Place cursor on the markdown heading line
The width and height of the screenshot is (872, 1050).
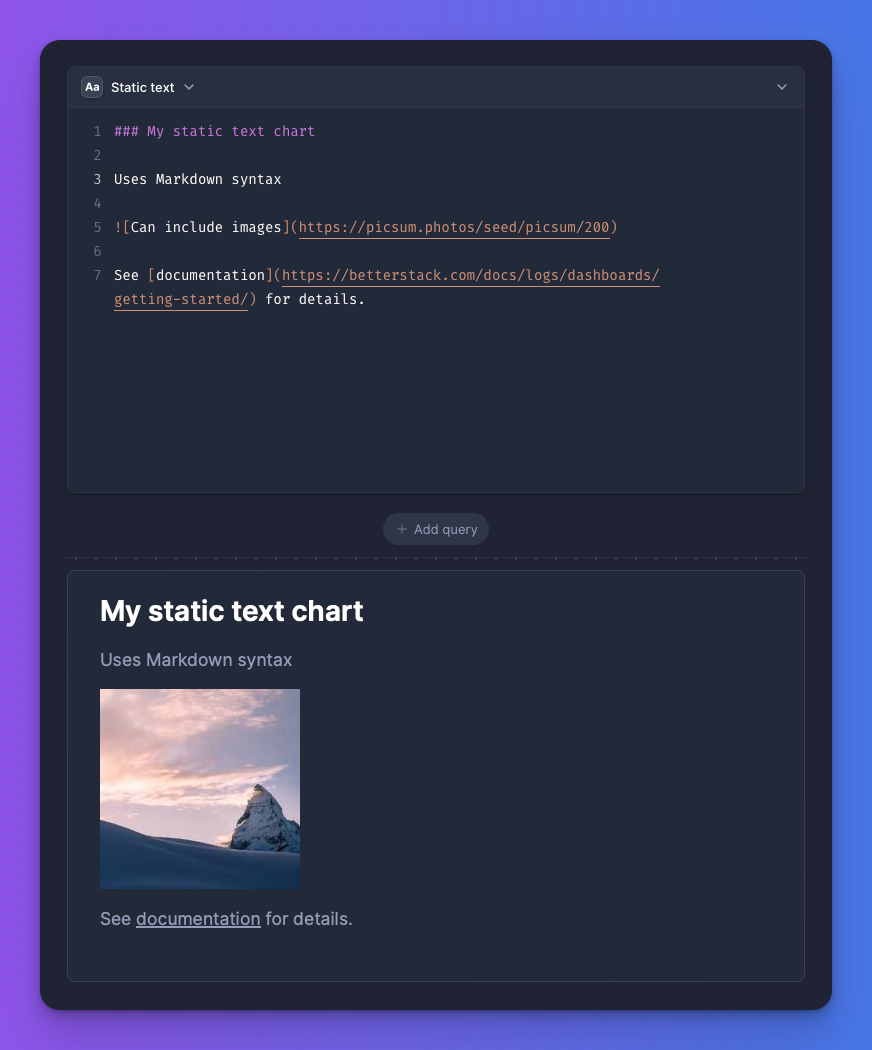tap(215, 131)
